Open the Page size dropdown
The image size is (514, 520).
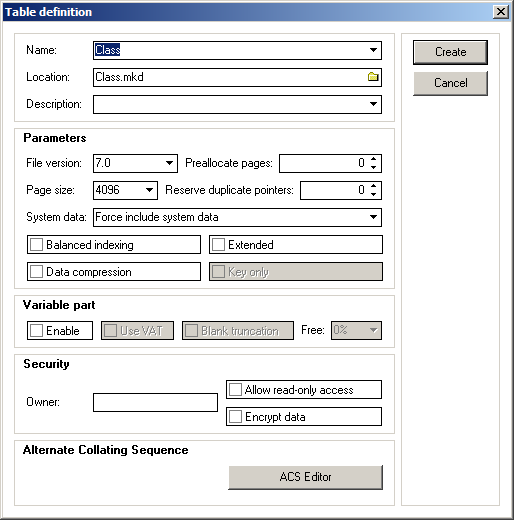[149, 190]
